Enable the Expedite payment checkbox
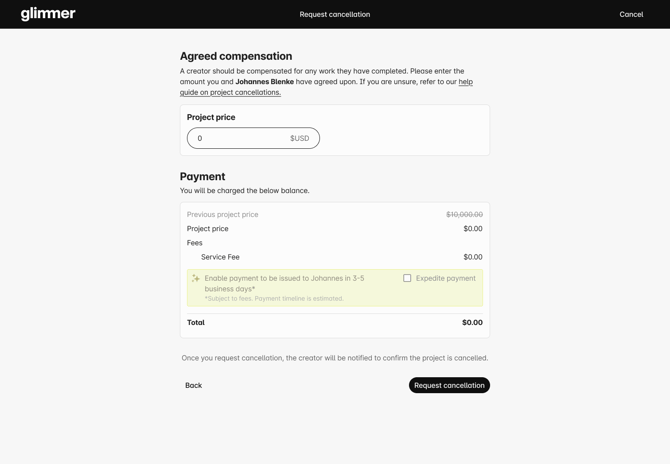The image size is (670, 464). pyautogui.click(x=407, y=278)
